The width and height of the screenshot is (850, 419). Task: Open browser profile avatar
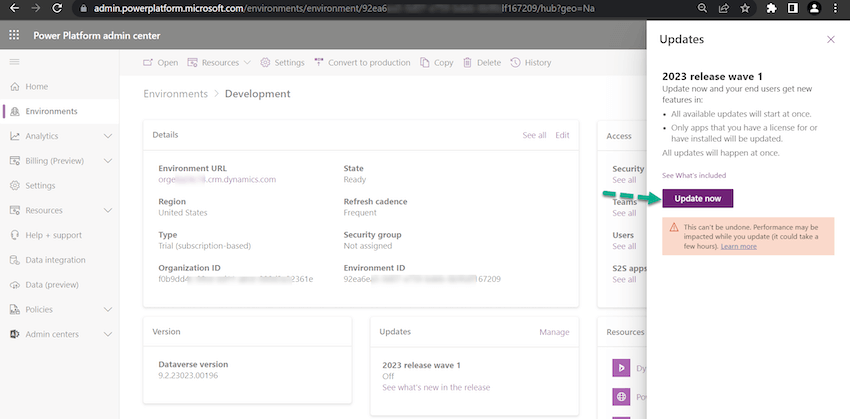[x=814, y=9]
